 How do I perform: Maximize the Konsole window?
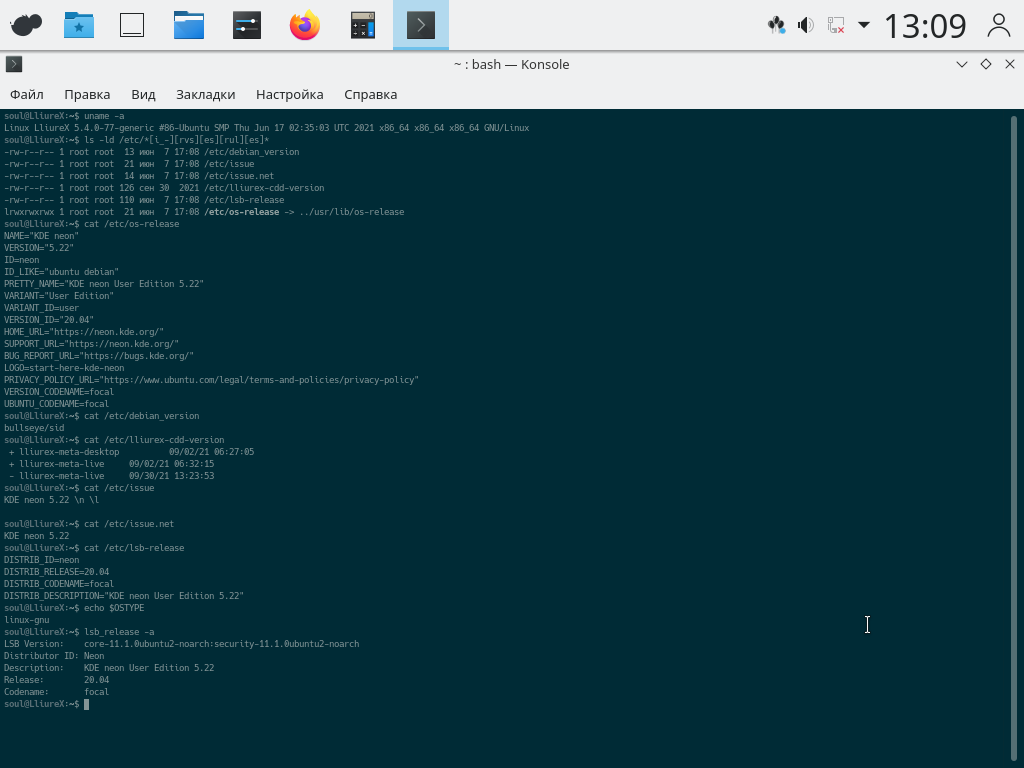tap(986, 64)
